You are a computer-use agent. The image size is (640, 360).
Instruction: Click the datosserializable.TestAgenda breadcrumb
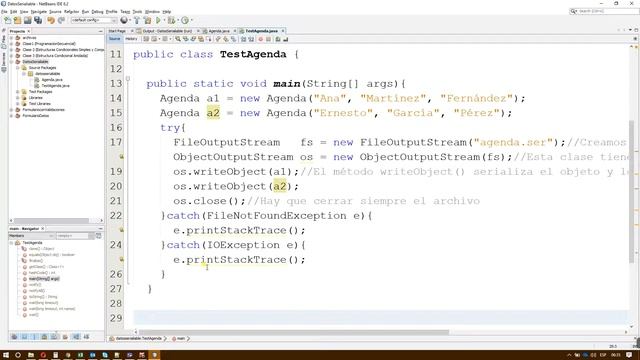138,338
